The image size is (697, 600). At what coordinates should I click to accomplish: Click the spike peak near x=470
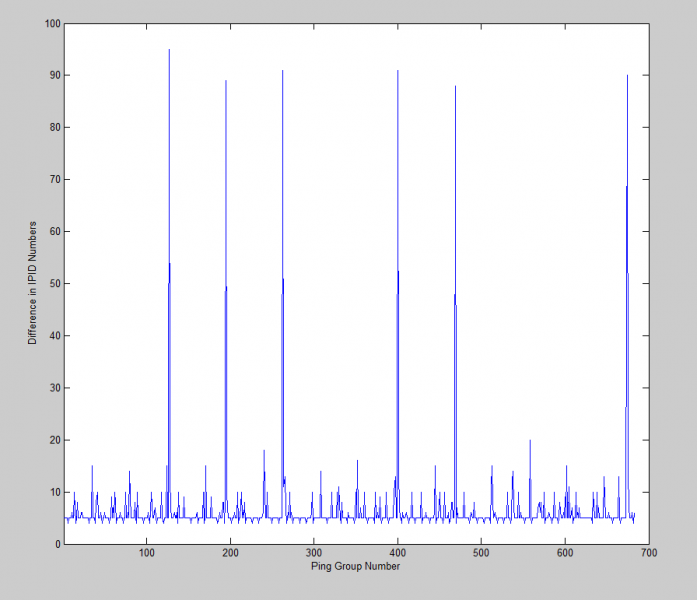coord(455,87)
